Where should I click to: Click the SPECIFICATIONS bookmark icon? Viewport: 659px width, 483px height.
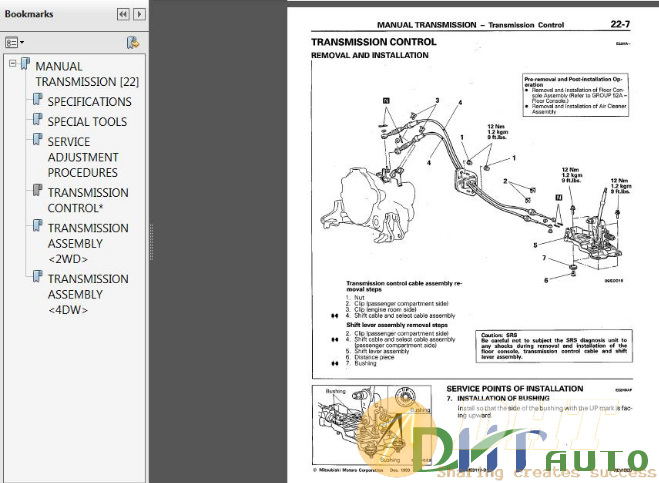coord(37,99)
